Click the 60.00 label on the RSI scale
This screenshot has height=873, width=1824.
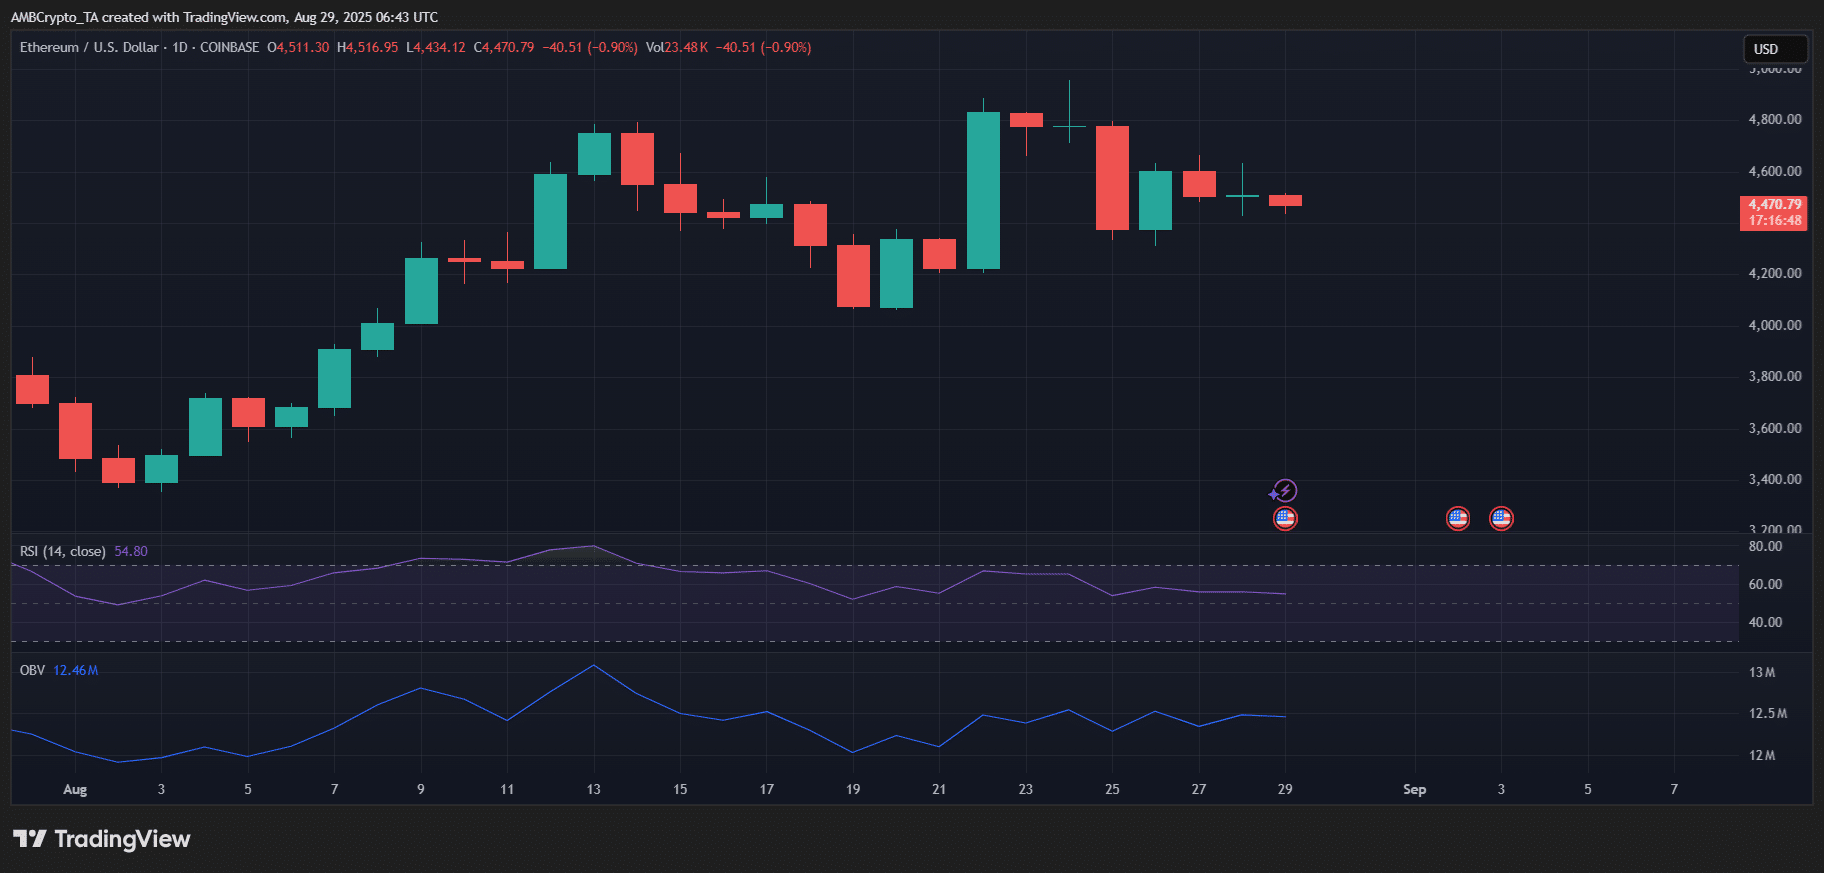point(1765,584)
